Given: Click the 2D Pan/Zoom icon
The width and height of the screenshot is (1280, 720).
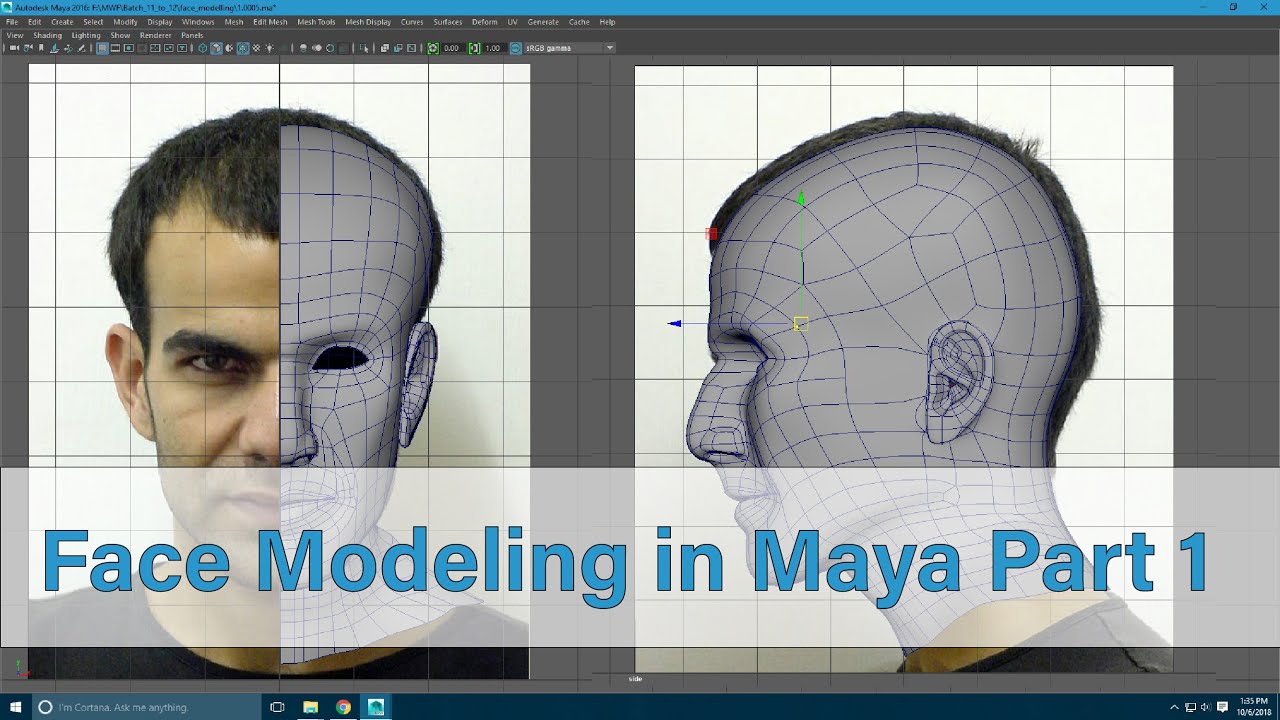Looking at the screenshot, I should 68,48.
